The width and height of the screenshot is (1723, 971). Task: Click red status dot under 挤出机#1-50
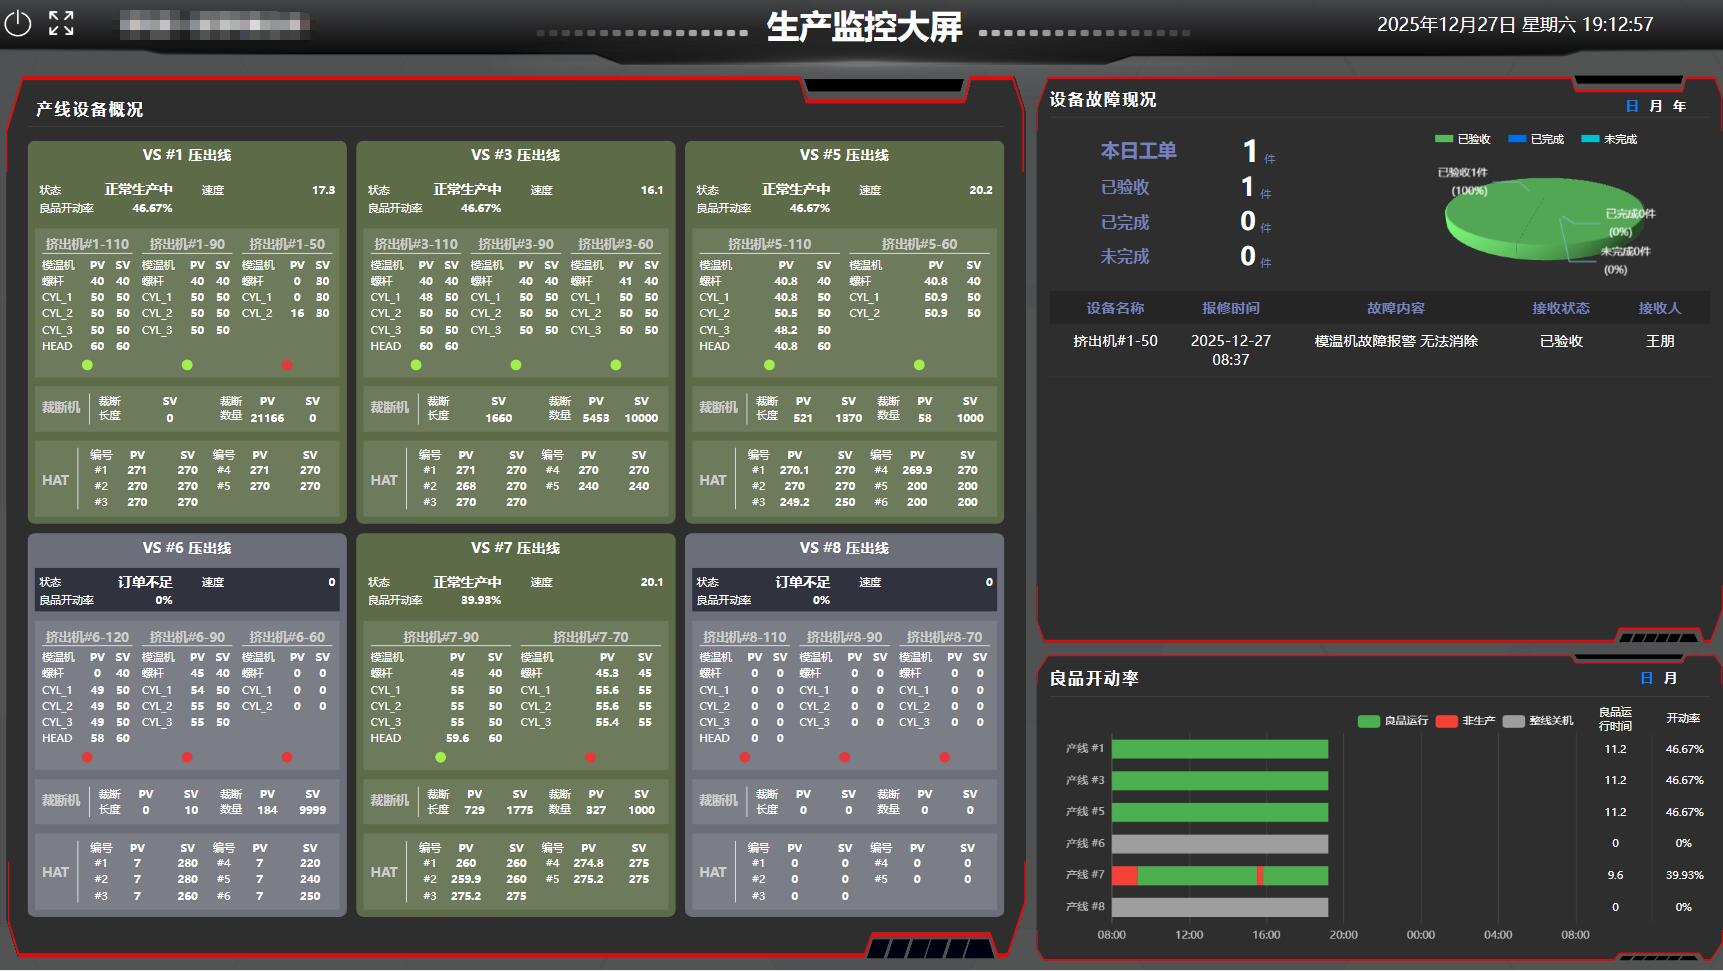pyautogui.click(x=287, y=365)
